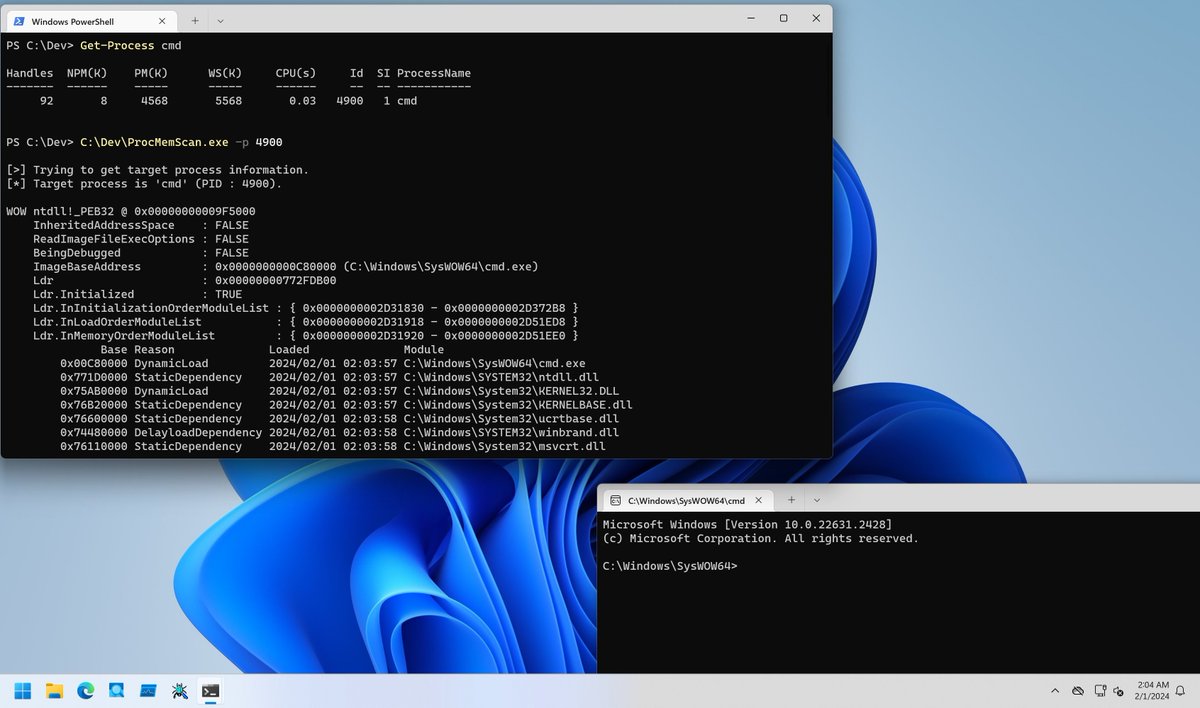1200x708 pixels.
Task: Click the PowerShell icon in the tab
Action: (19, 20)
